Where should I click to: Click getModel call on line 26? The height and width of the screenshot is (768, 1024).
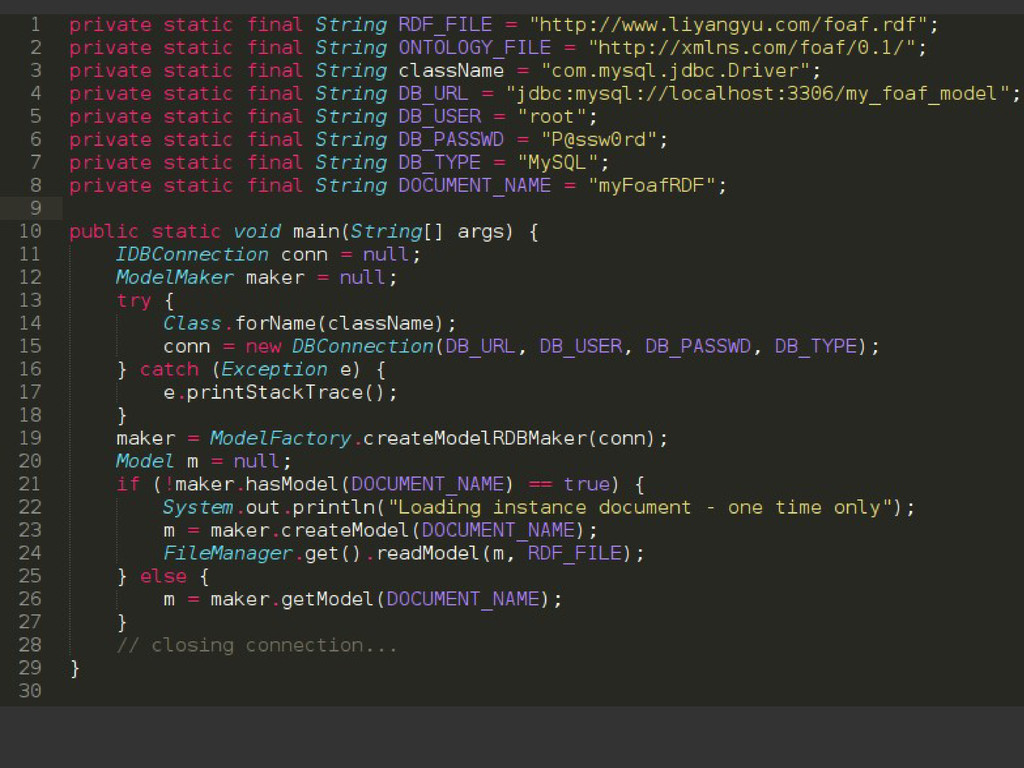point(327,599)
